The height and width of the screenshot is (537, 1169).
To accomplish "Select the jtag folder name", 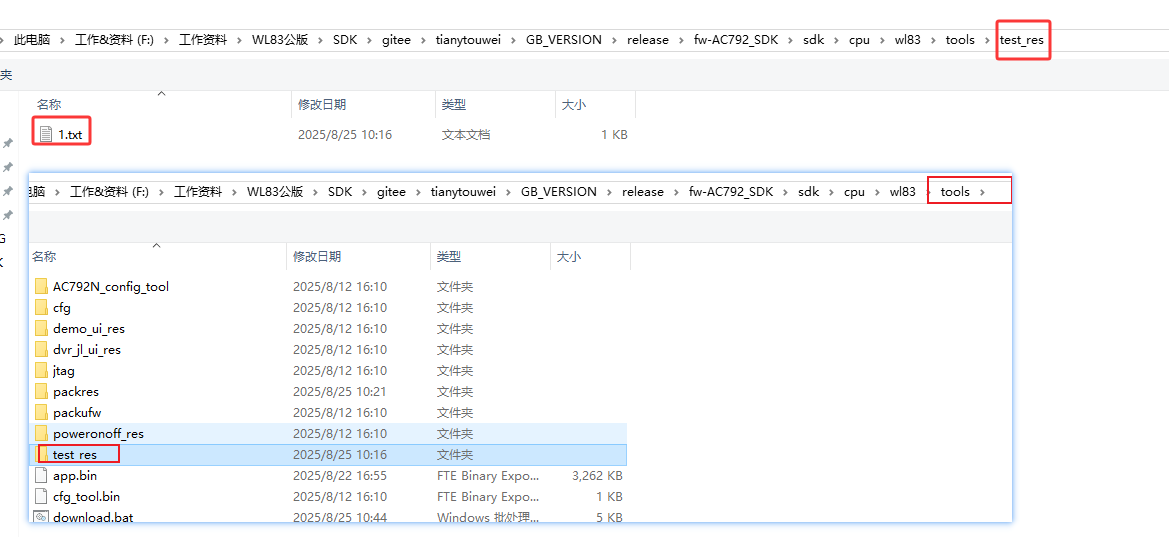I will (64, 370).
